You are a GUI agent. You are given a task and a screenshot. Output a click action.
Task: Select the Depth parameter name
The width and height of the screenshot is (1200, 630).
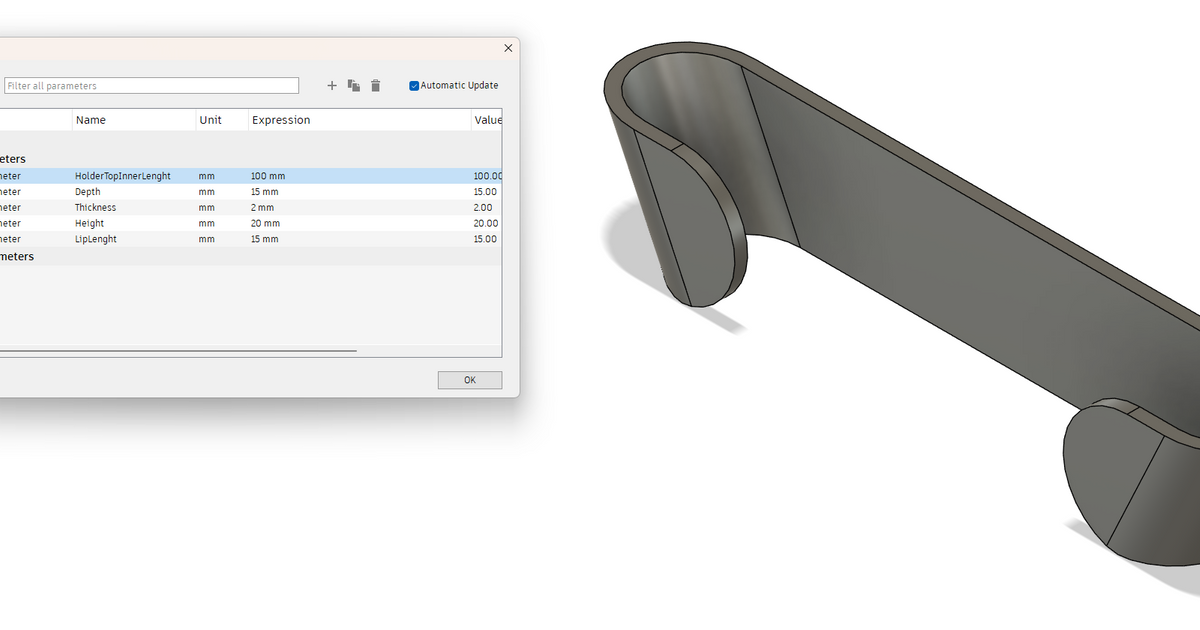pyautogui.click(x=88, y=192)
